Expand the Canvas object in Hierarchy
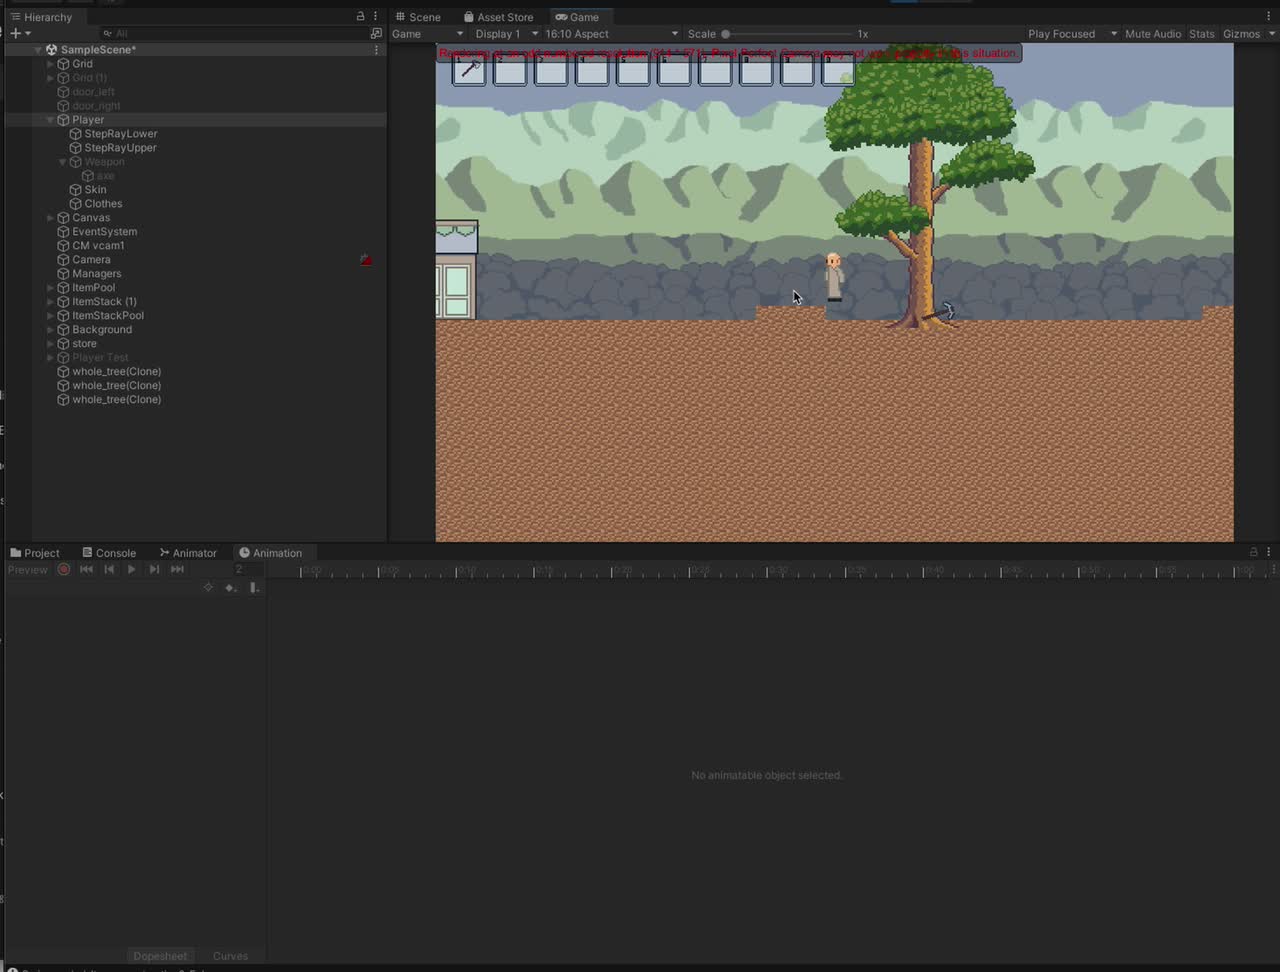 (50, 218)
